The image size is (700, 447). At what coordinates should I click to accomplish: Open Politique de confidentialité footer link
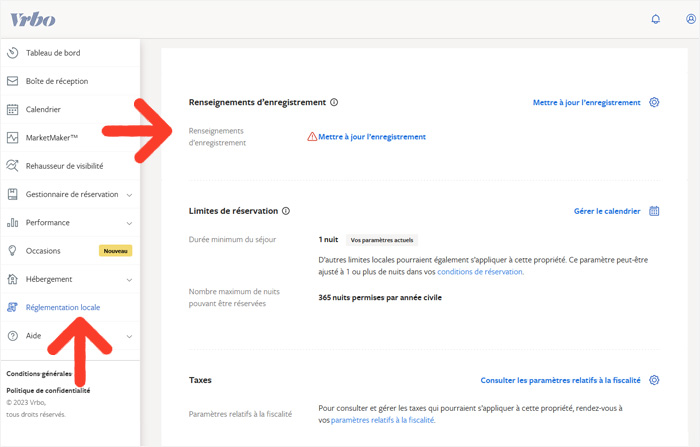[48, 390]
